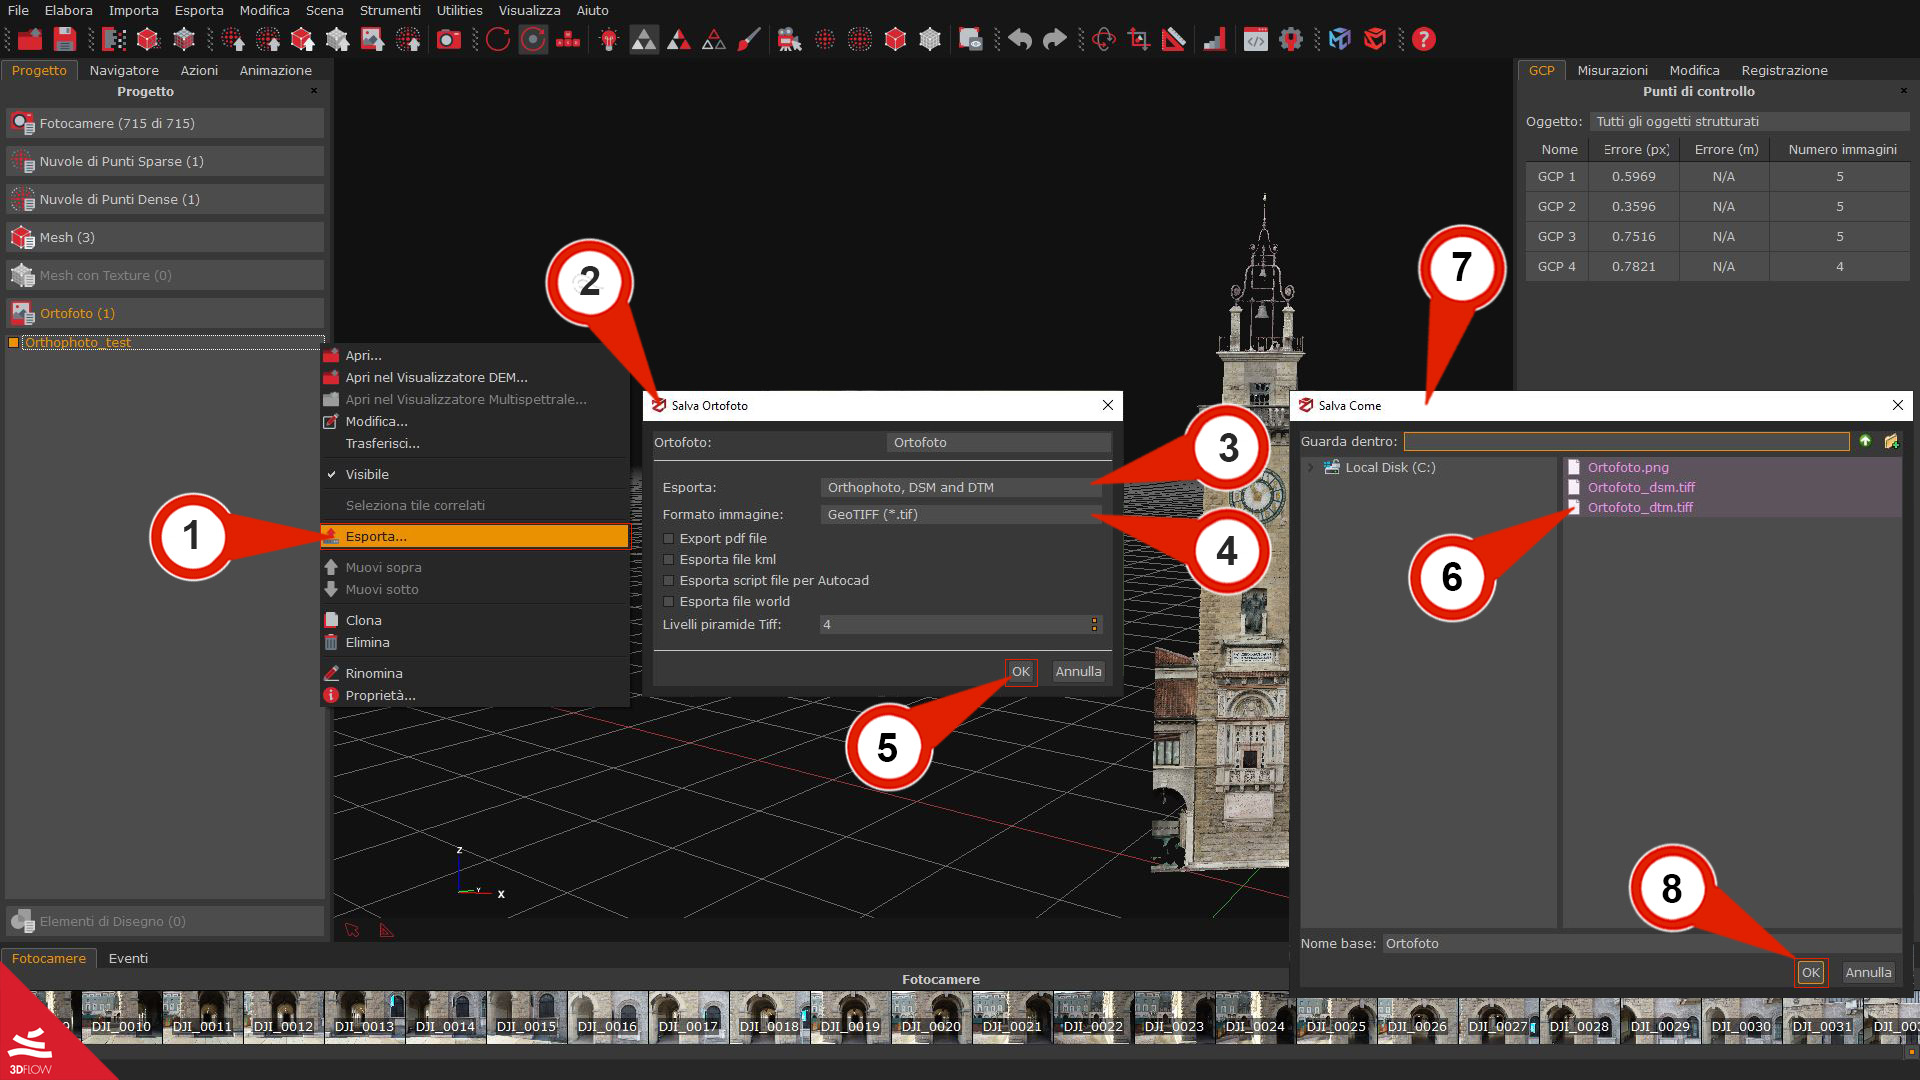Open the script code window icon
The image size is (1920, 1080).
coord(1256,39)
